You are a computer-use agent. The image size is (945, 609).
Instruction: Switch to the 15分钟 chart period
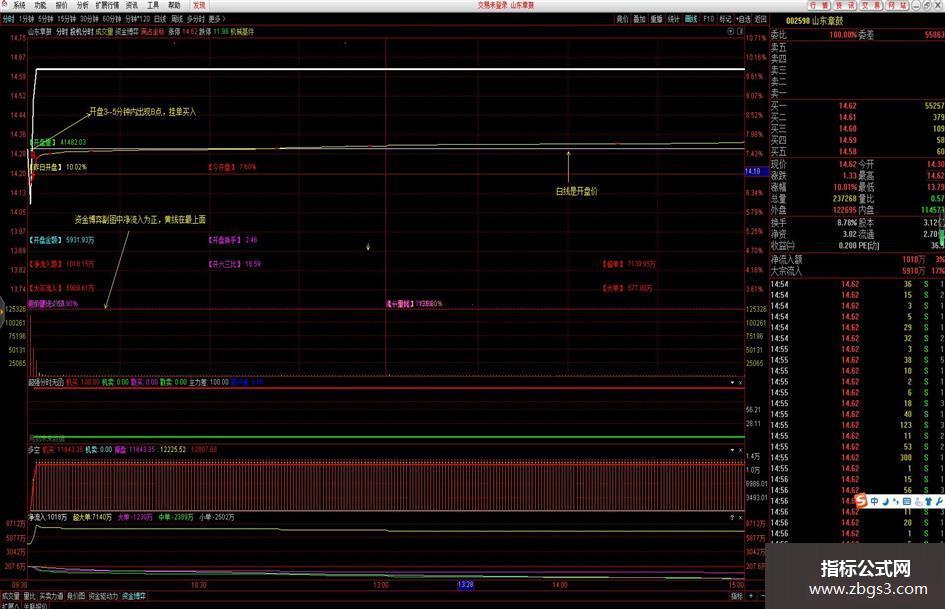point(67,19)
